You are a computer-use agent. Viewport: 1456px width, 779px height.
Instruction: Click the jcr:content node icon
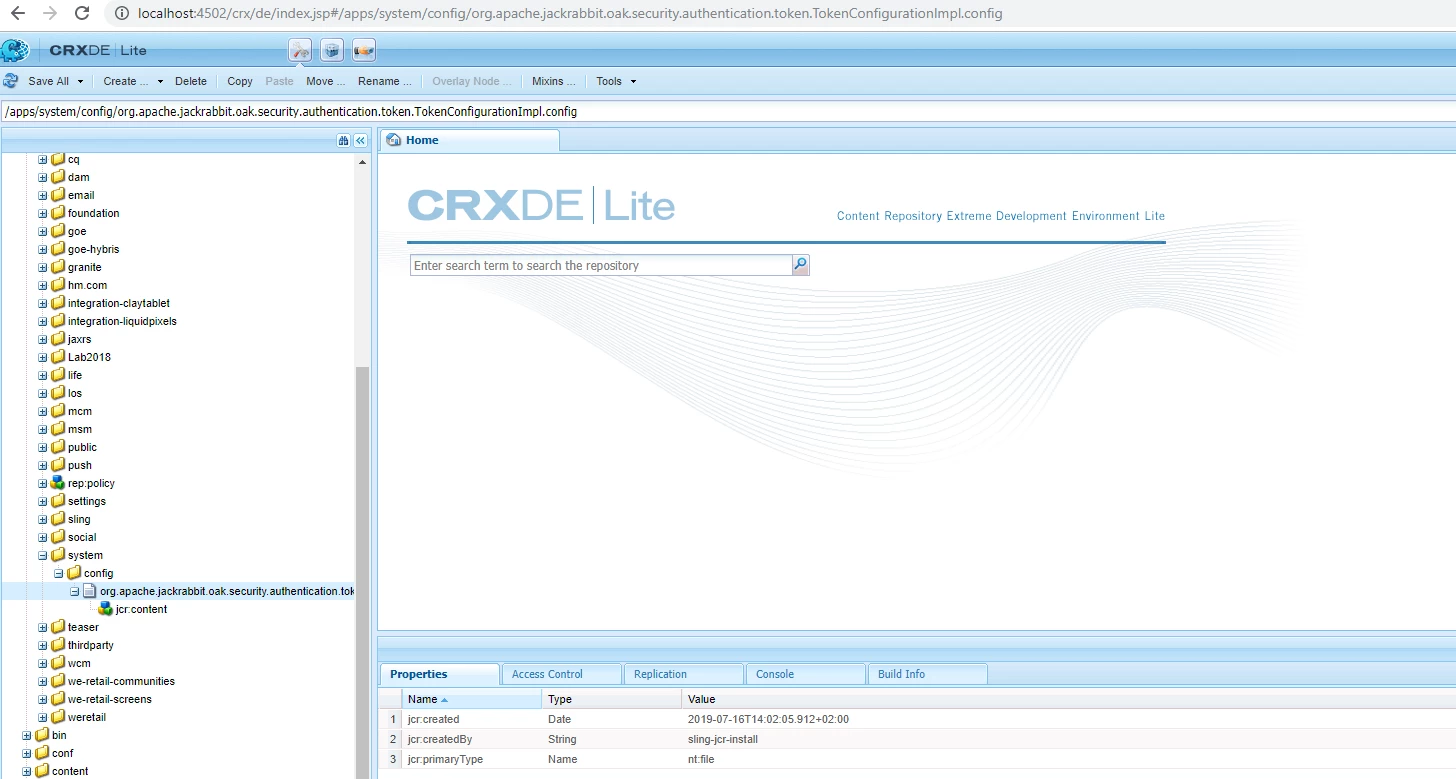pos(106,609)
